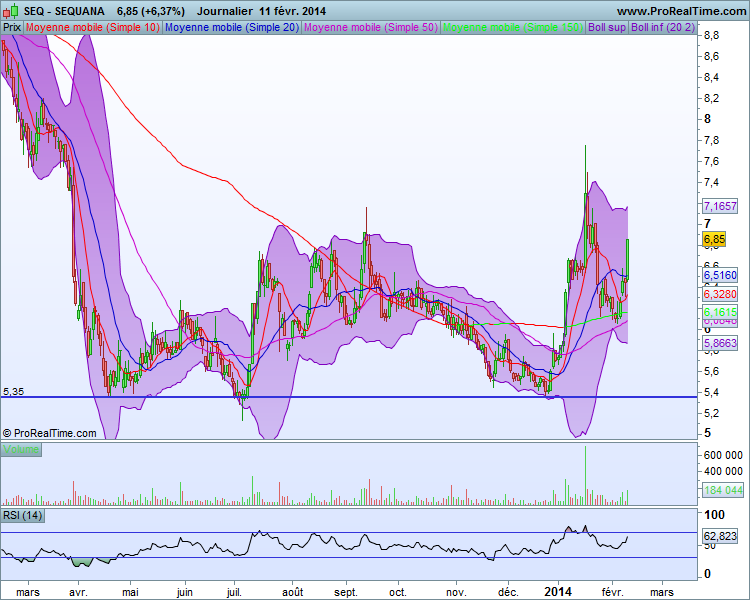
Task: Click the Boll inf (20 2) label
Action: (662, 27)
